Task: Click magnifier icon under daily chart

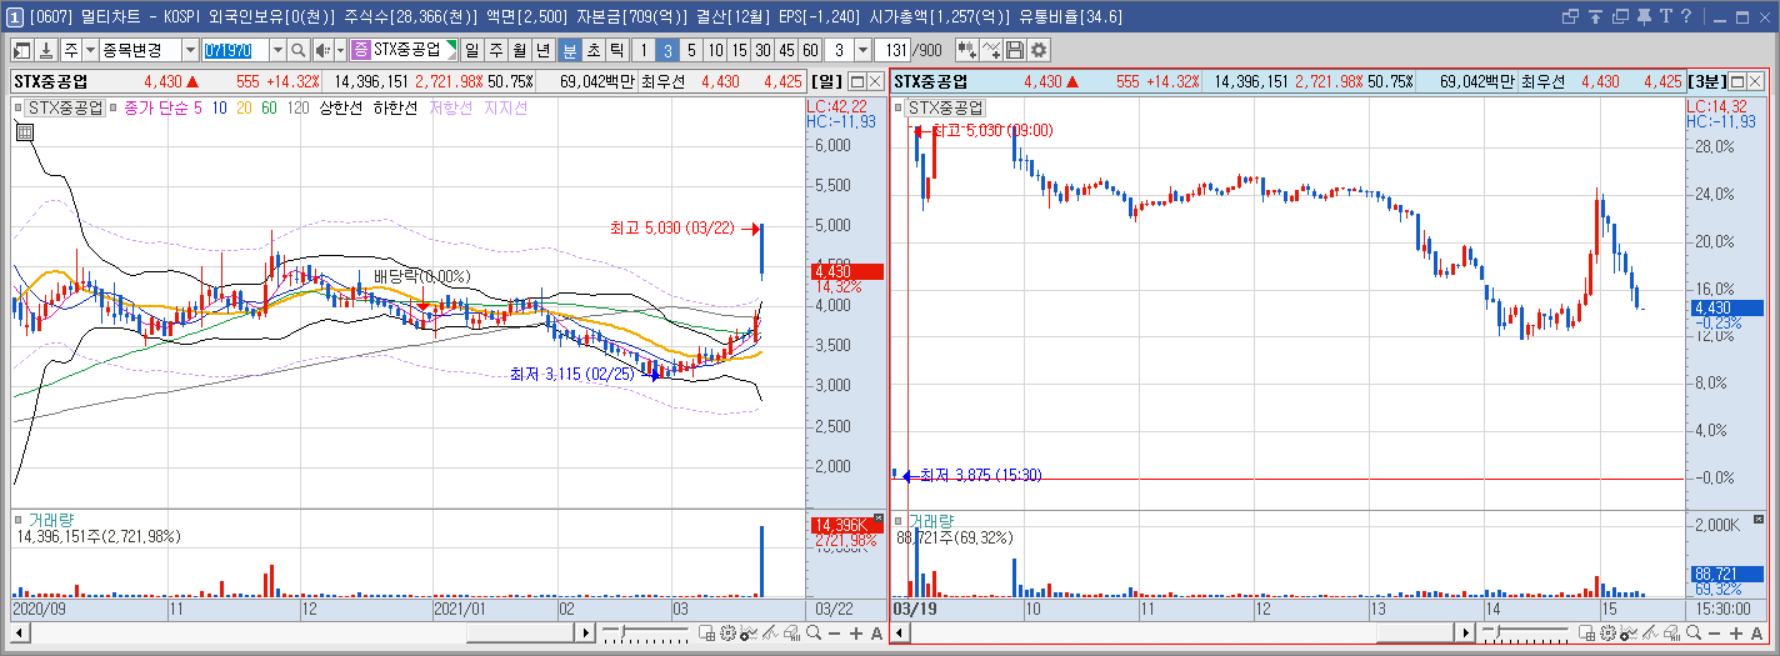Action: coord(814,633)
